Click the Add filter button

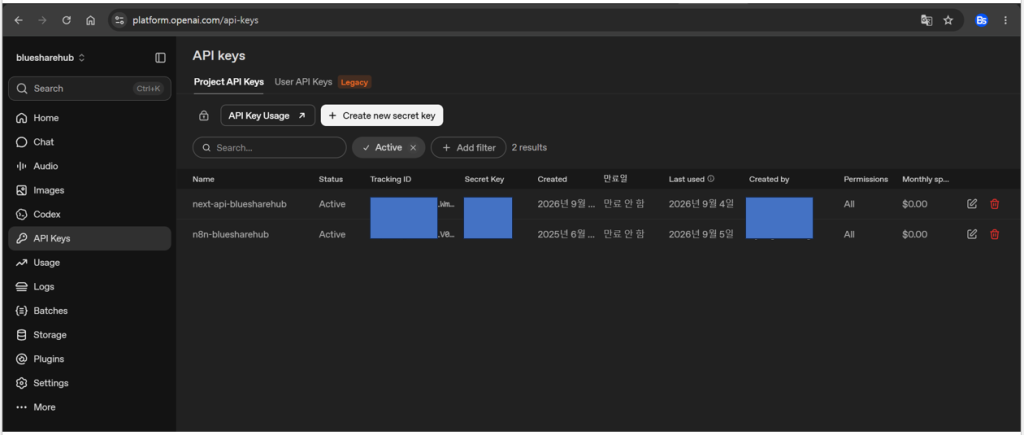pyautogui.click(x=468, y=148)
